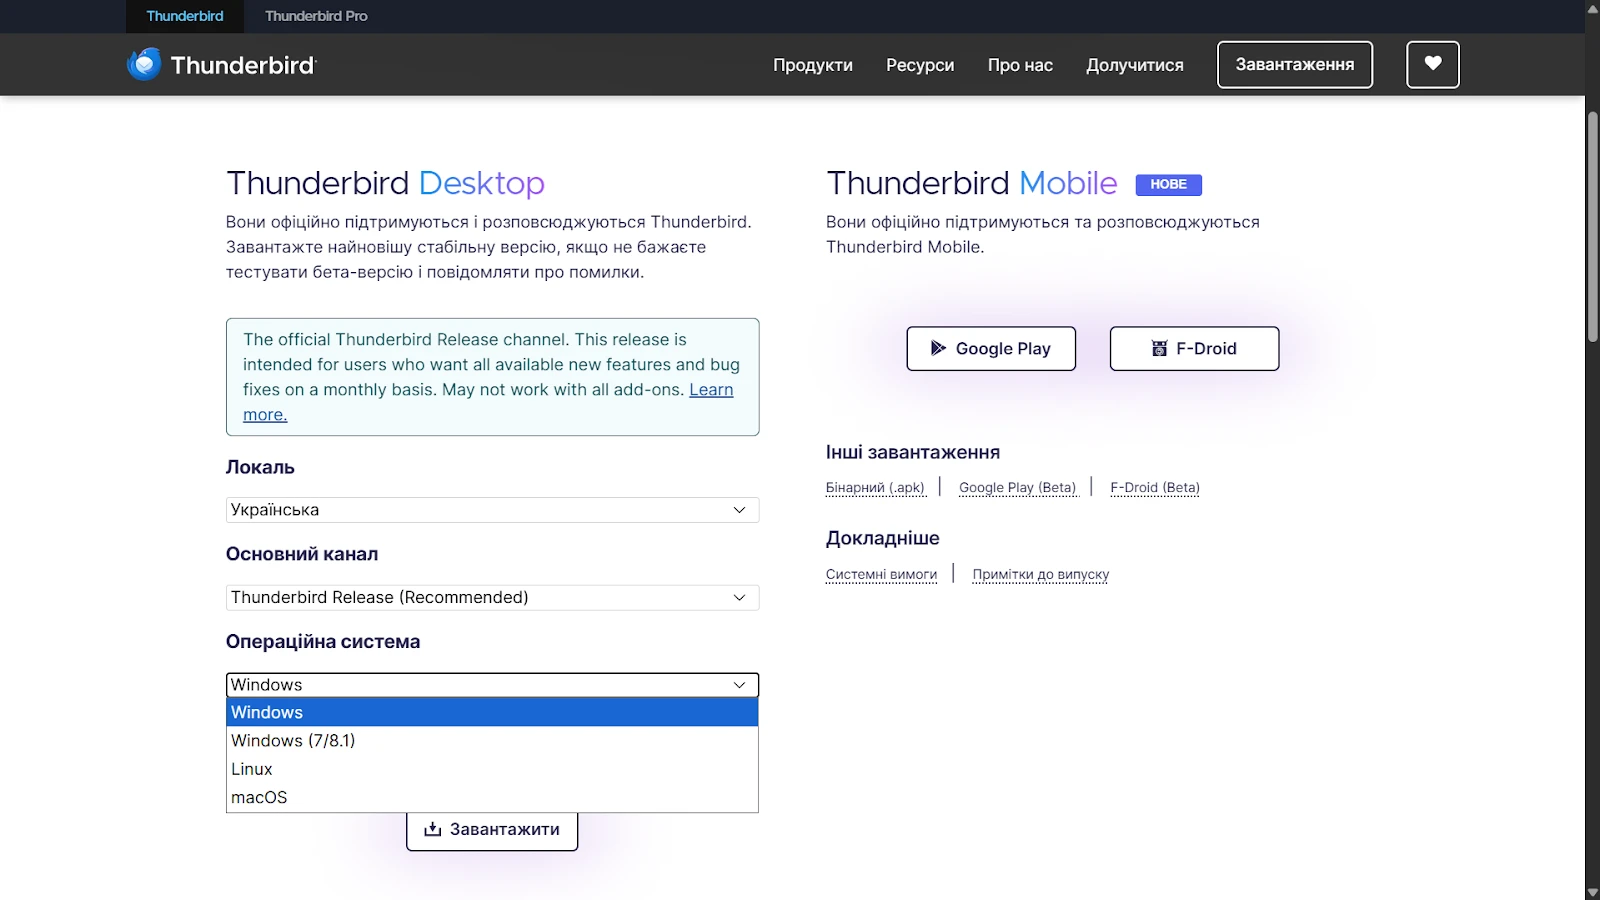Open the Долучитися menu
The height and width of the screenshot is (900, 1600).
click(1135, 64)
